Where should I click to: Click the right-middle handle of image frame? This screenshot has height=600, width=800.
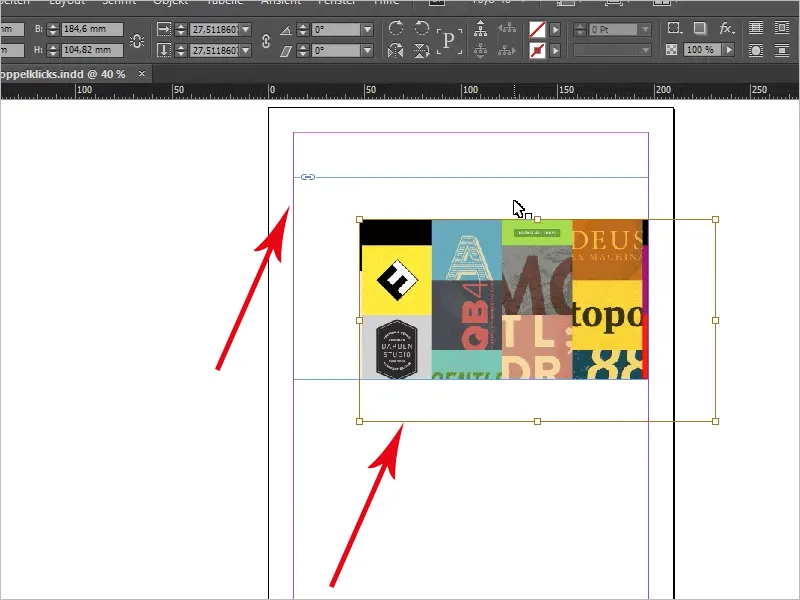click(x=715, y=320)
